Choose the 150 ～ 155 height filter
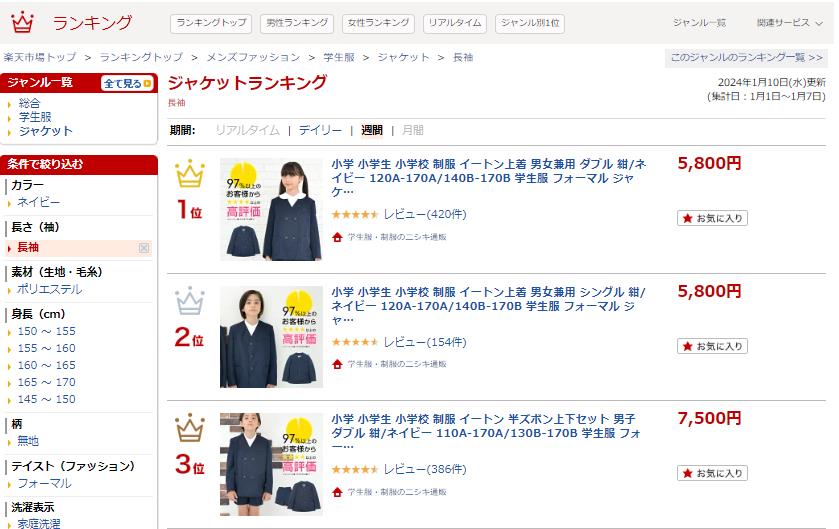Image resolution: width=839 pixels, height=529 pixels. [x=46, y=331]
